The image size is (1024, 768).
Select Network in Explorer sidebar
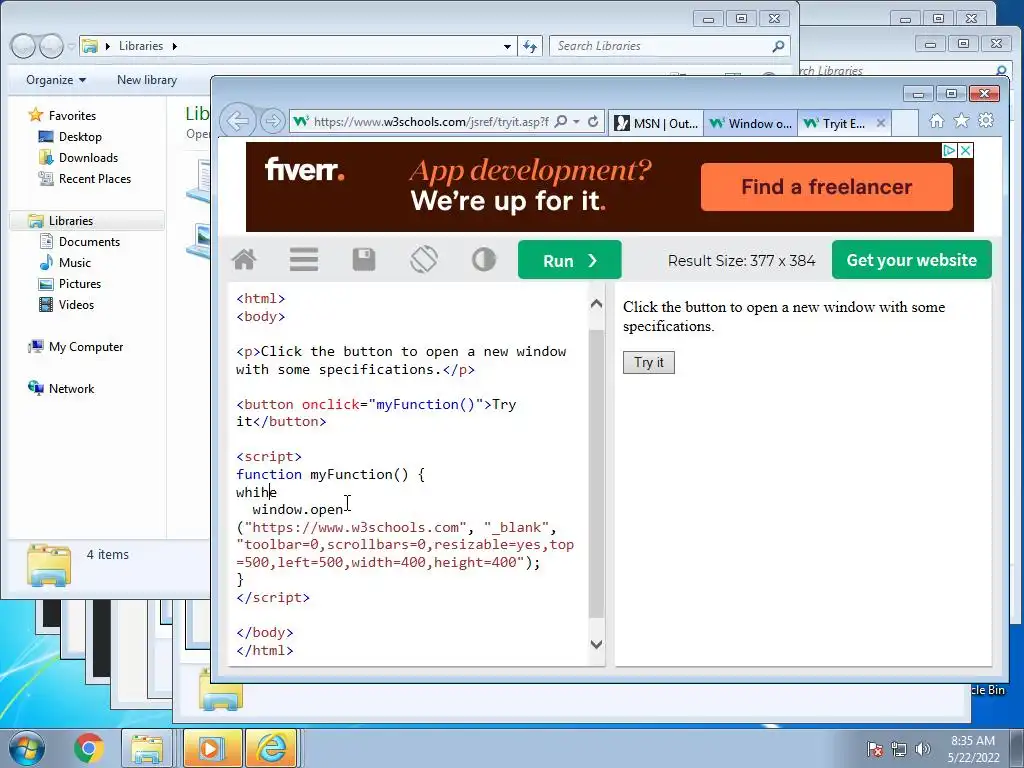tap(71, 389)
